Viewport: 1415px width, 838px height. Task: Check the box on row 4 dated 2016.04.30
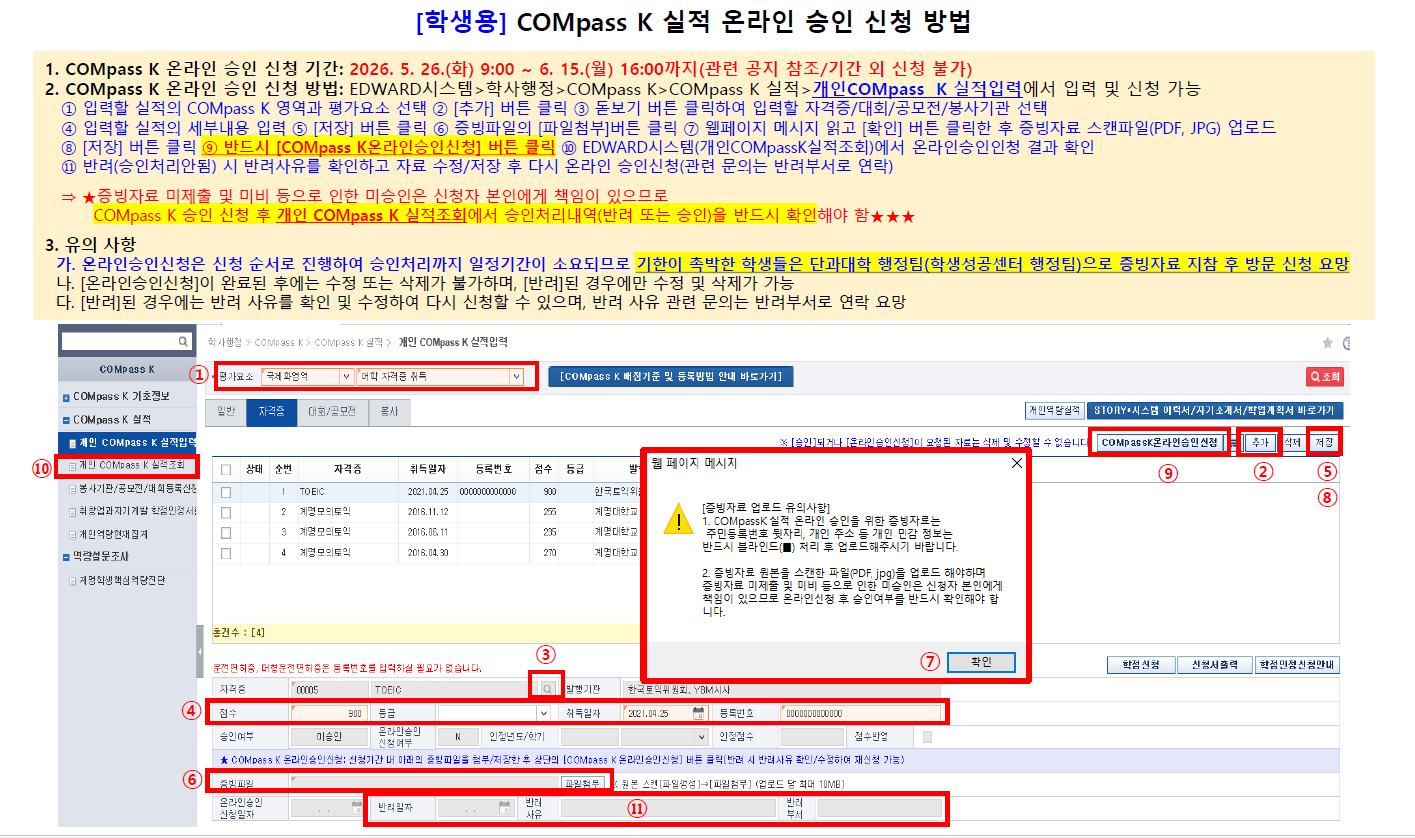click(x=226, y=551)
